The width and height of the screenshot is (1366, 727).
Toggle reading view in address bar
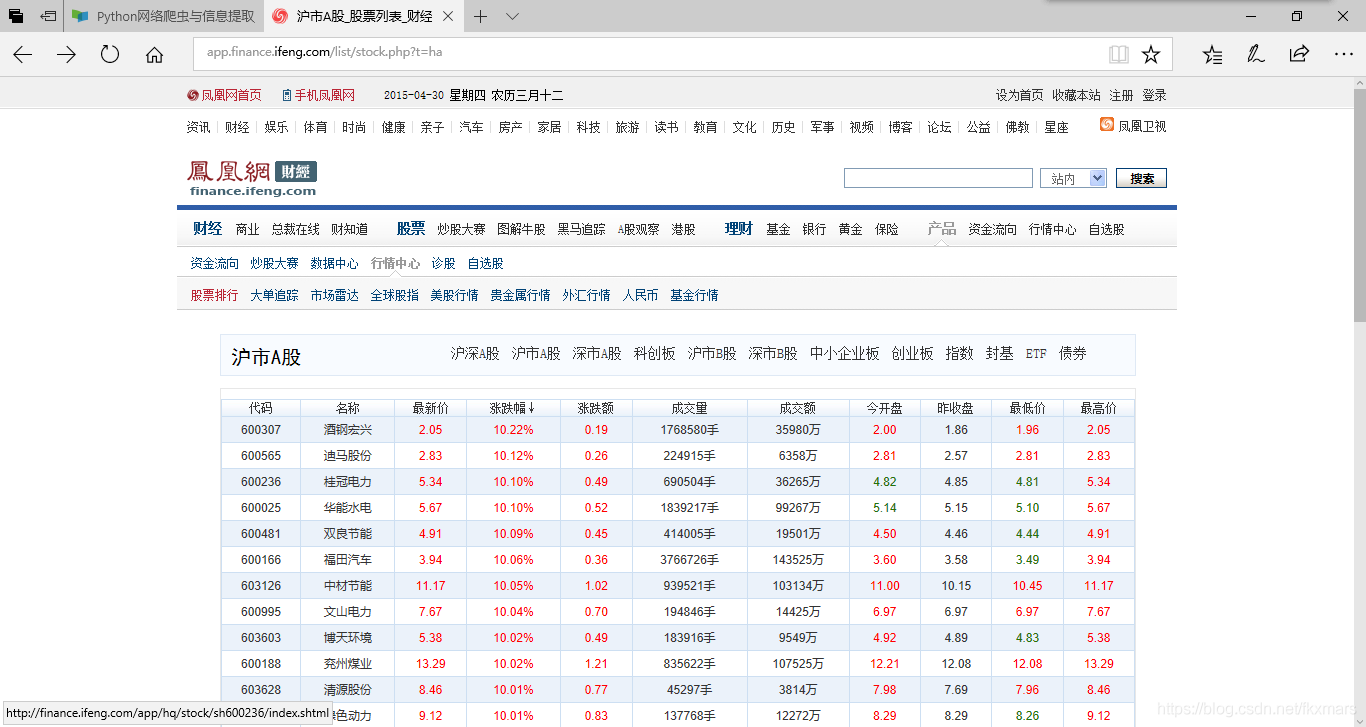[1118, 55]
